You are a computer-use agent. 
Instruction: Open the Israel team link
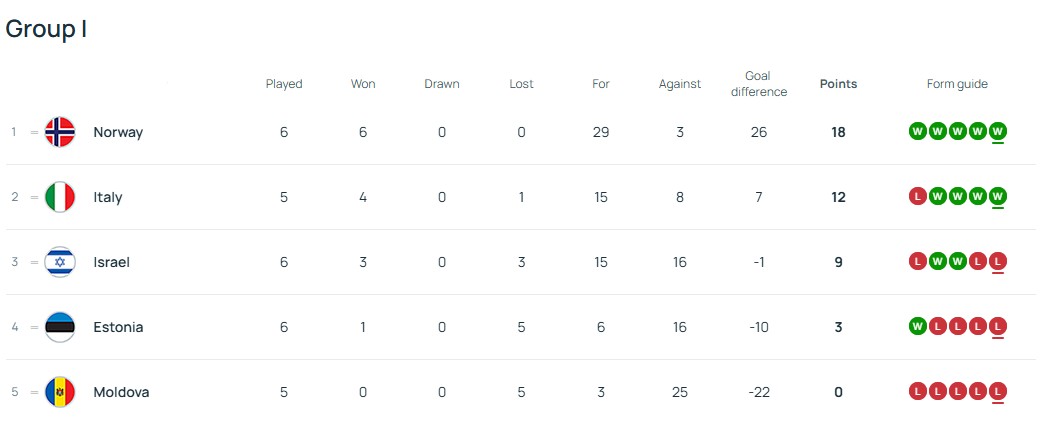click(111, 262)
